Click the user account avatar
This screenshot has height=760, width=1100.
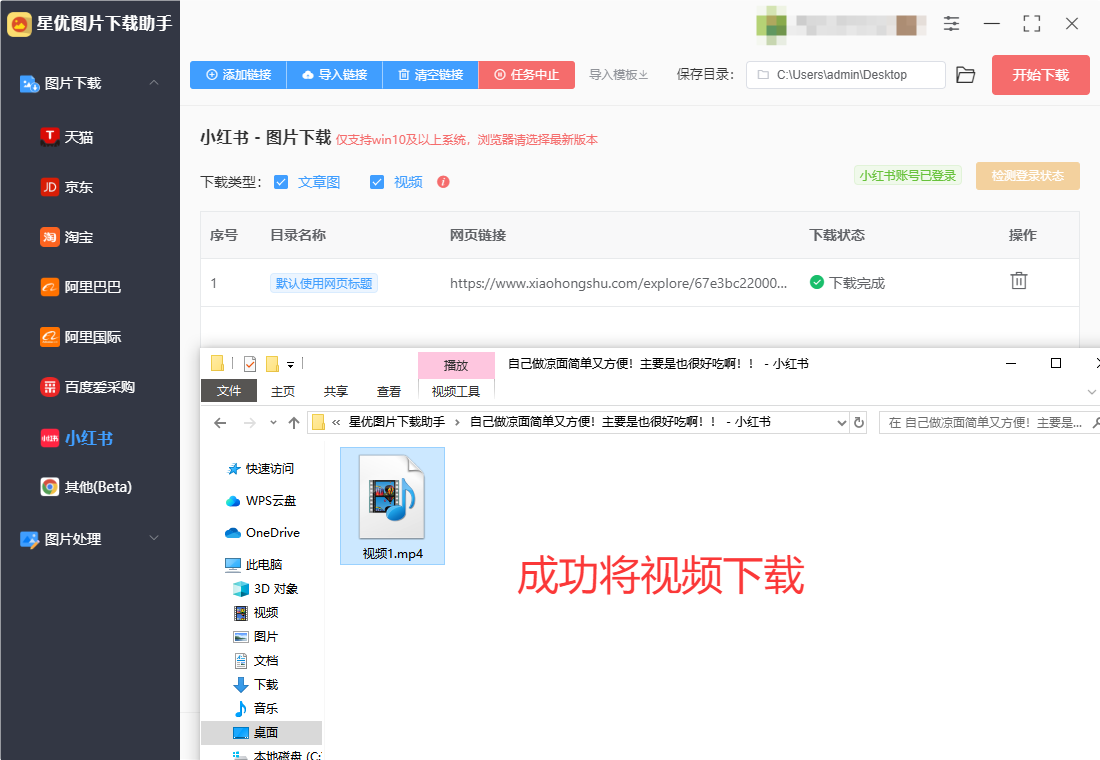pos(770,24)
